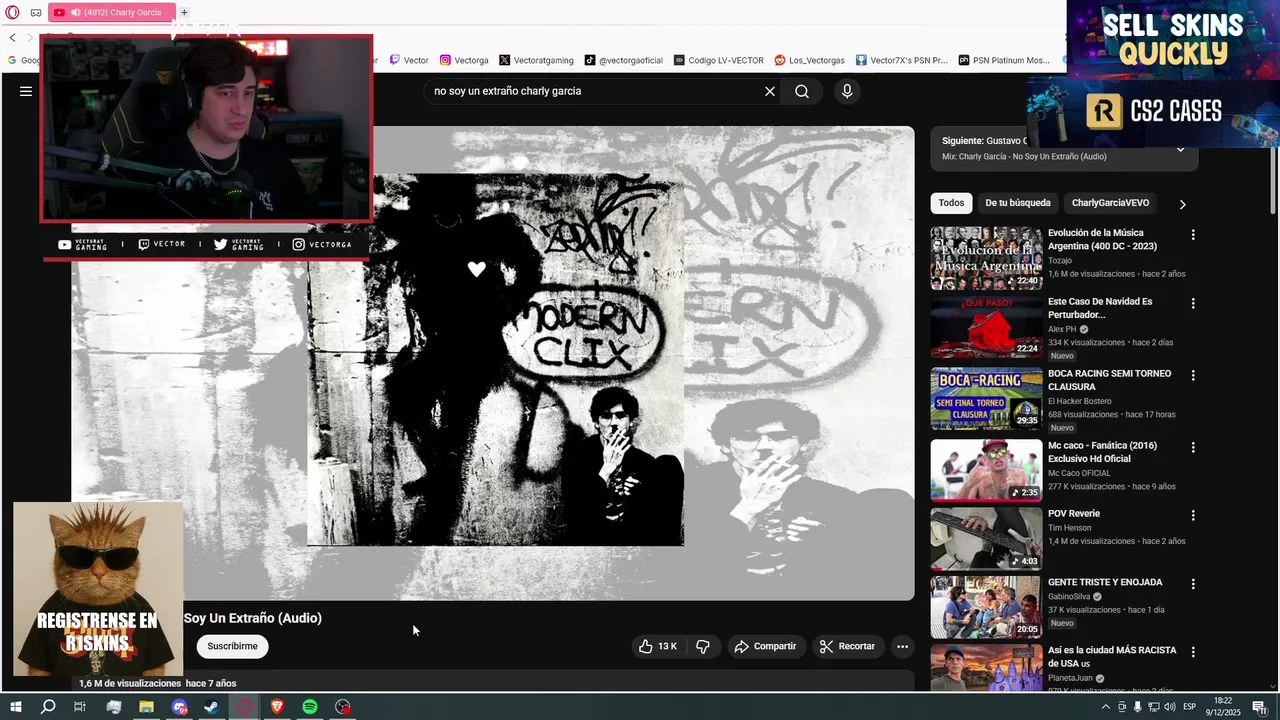Open the Los_Vectorgas Reddit bookmark
1280x720 pixels.
click(x=809, y=60)
